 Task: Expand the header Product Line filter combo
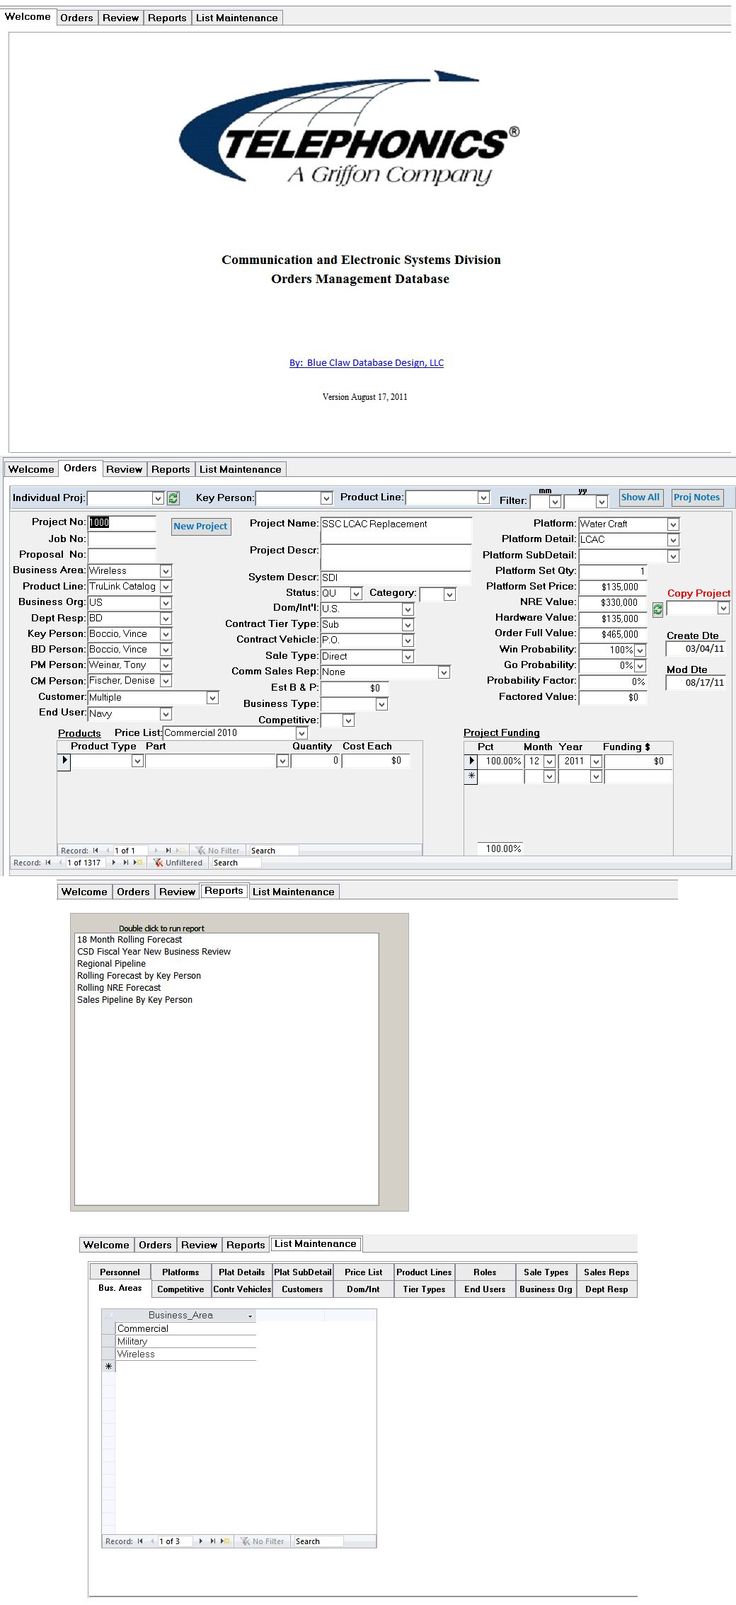click(x=483, y=498)
